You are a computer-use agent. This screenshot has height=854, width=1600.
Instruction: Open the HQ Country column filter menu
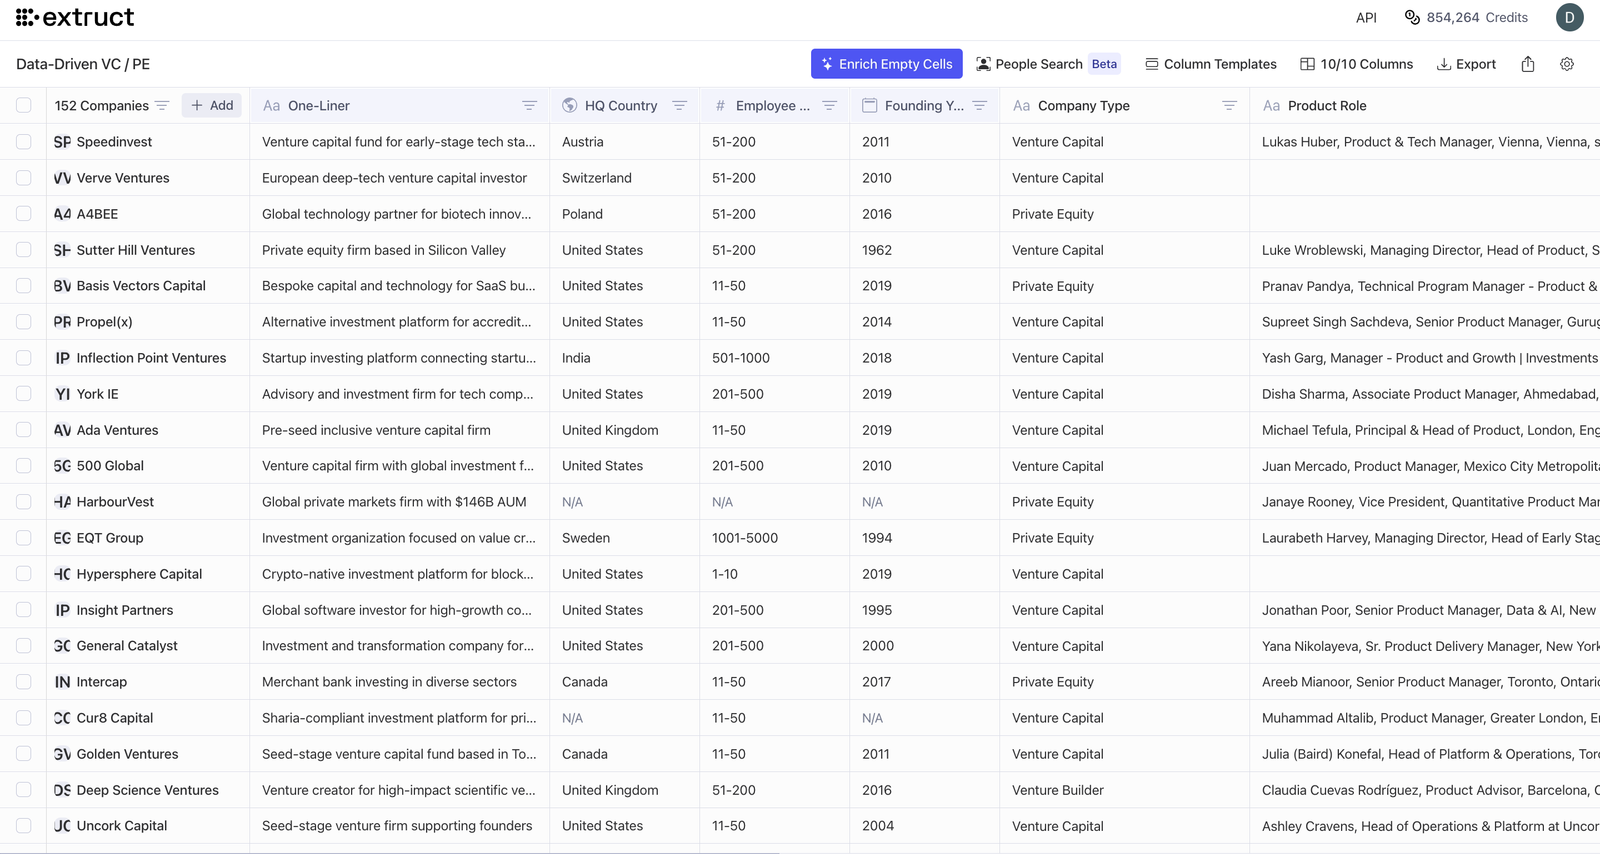point(679,105)
